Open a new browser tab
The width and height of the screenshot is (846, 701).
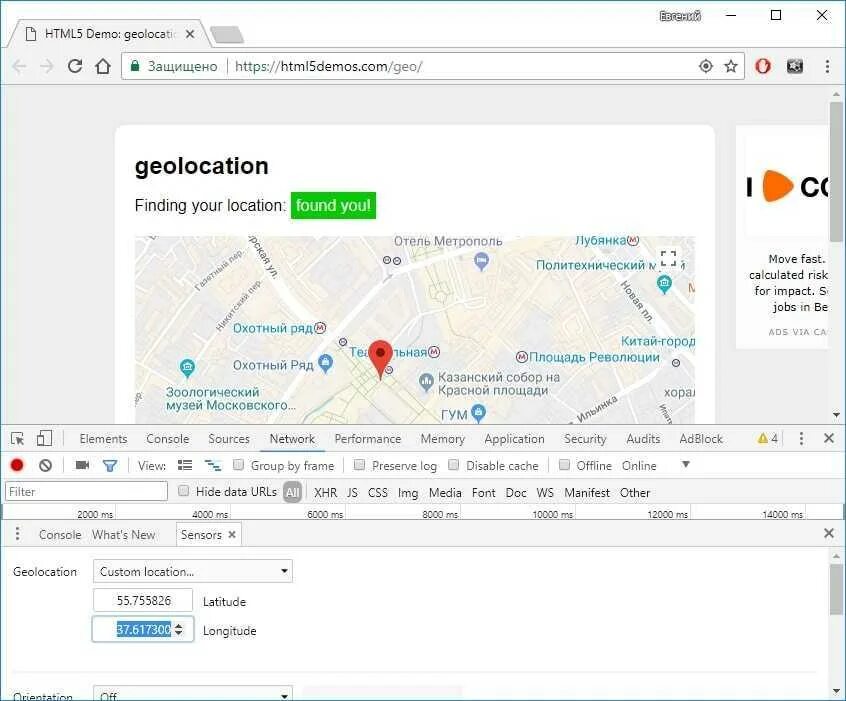point(227,35)
